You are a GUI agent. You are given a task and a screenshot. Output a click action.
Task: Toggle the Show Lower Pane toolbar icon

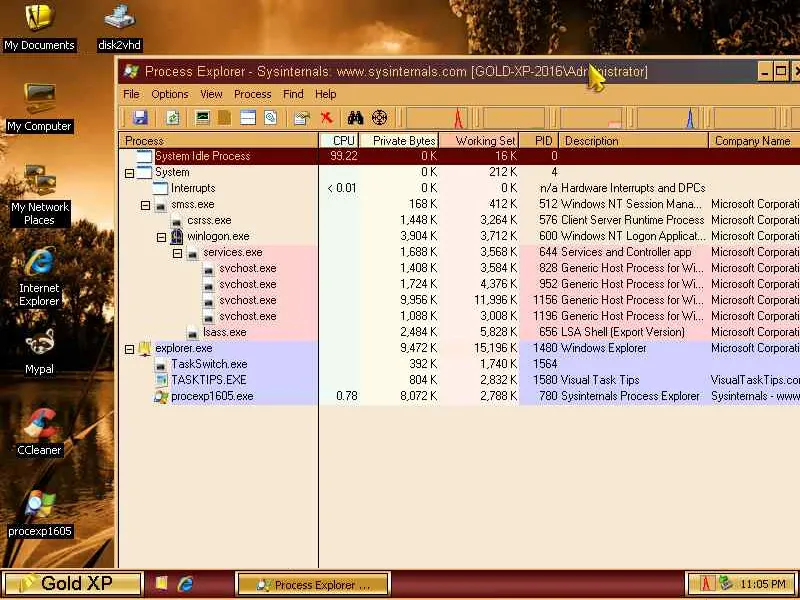pyautogui.click(x=248, y=118)
